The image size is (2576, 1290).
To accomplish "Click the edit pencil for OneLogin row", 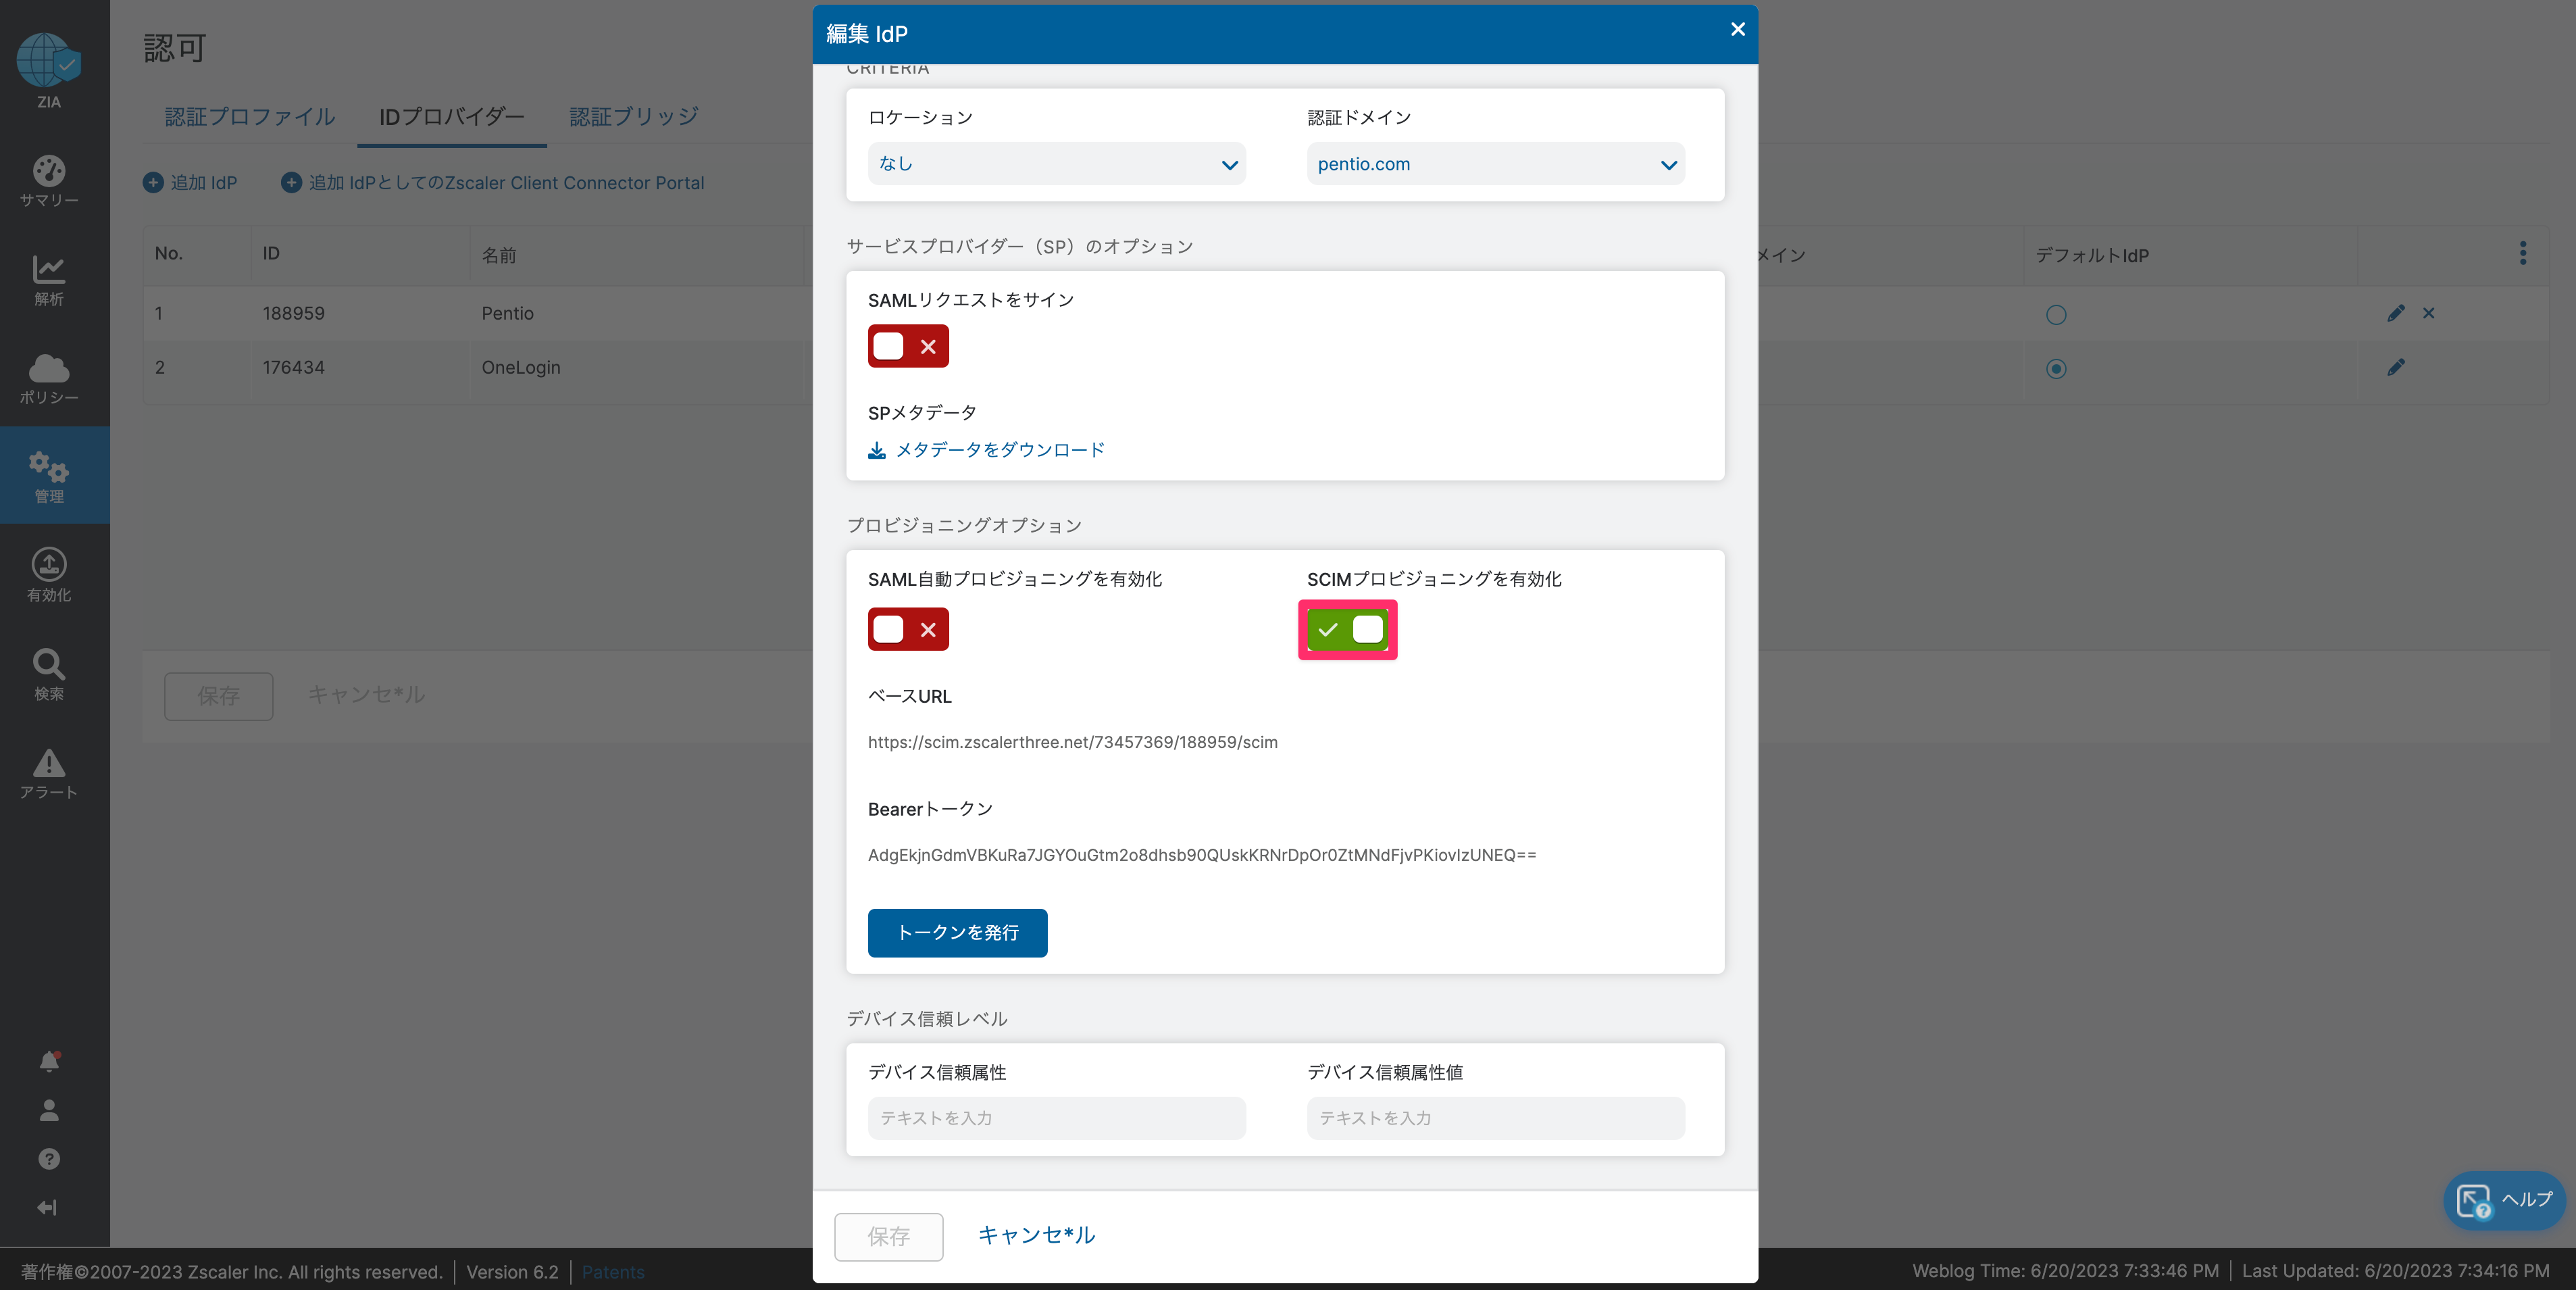I will pyautogui.click(x=2396, y=368).
